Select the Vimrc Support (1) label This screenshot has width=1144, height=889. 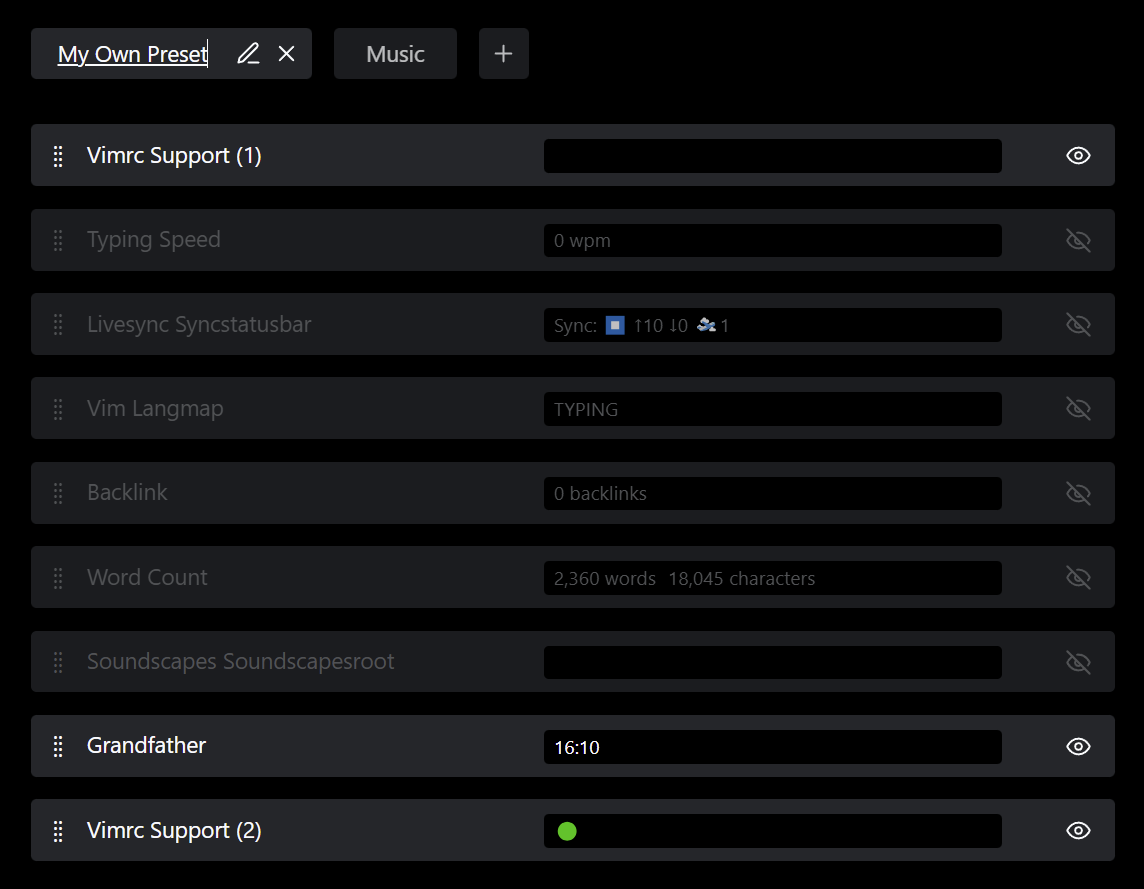[174, 155]
